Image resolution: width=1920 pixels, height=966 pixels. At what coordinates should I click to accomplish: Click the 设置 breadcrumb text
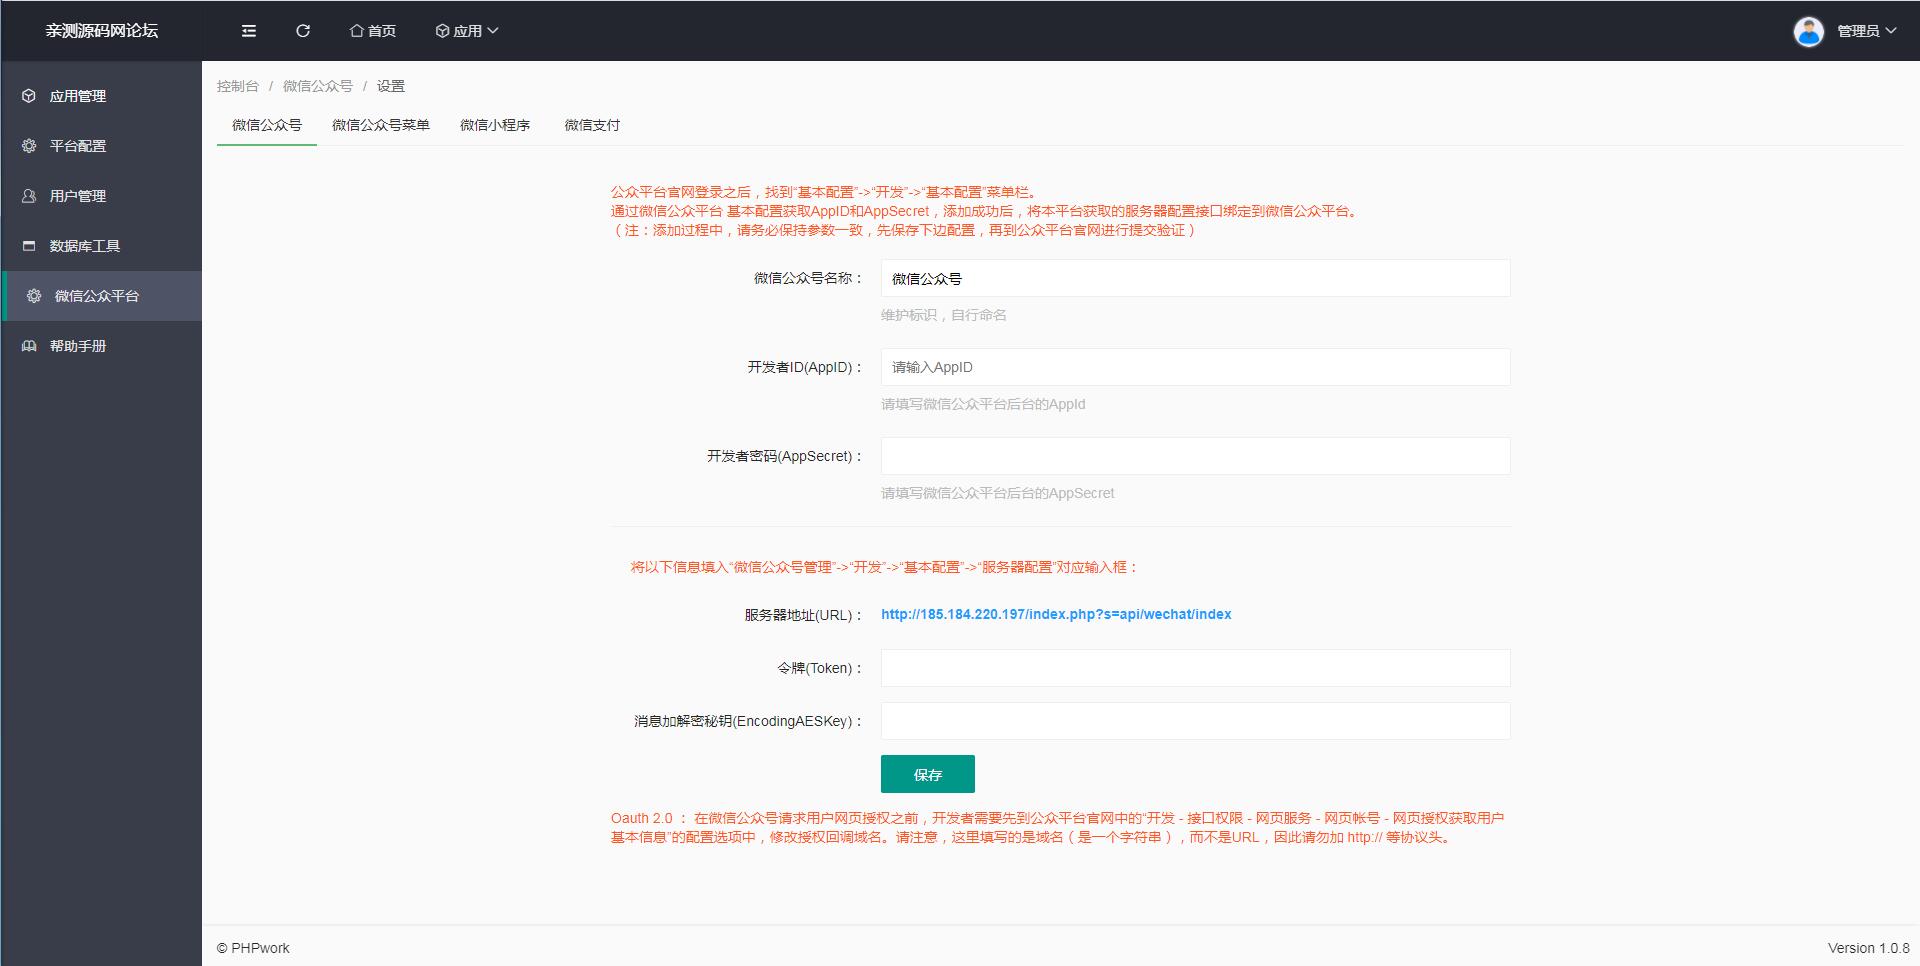tap(391, 86)
